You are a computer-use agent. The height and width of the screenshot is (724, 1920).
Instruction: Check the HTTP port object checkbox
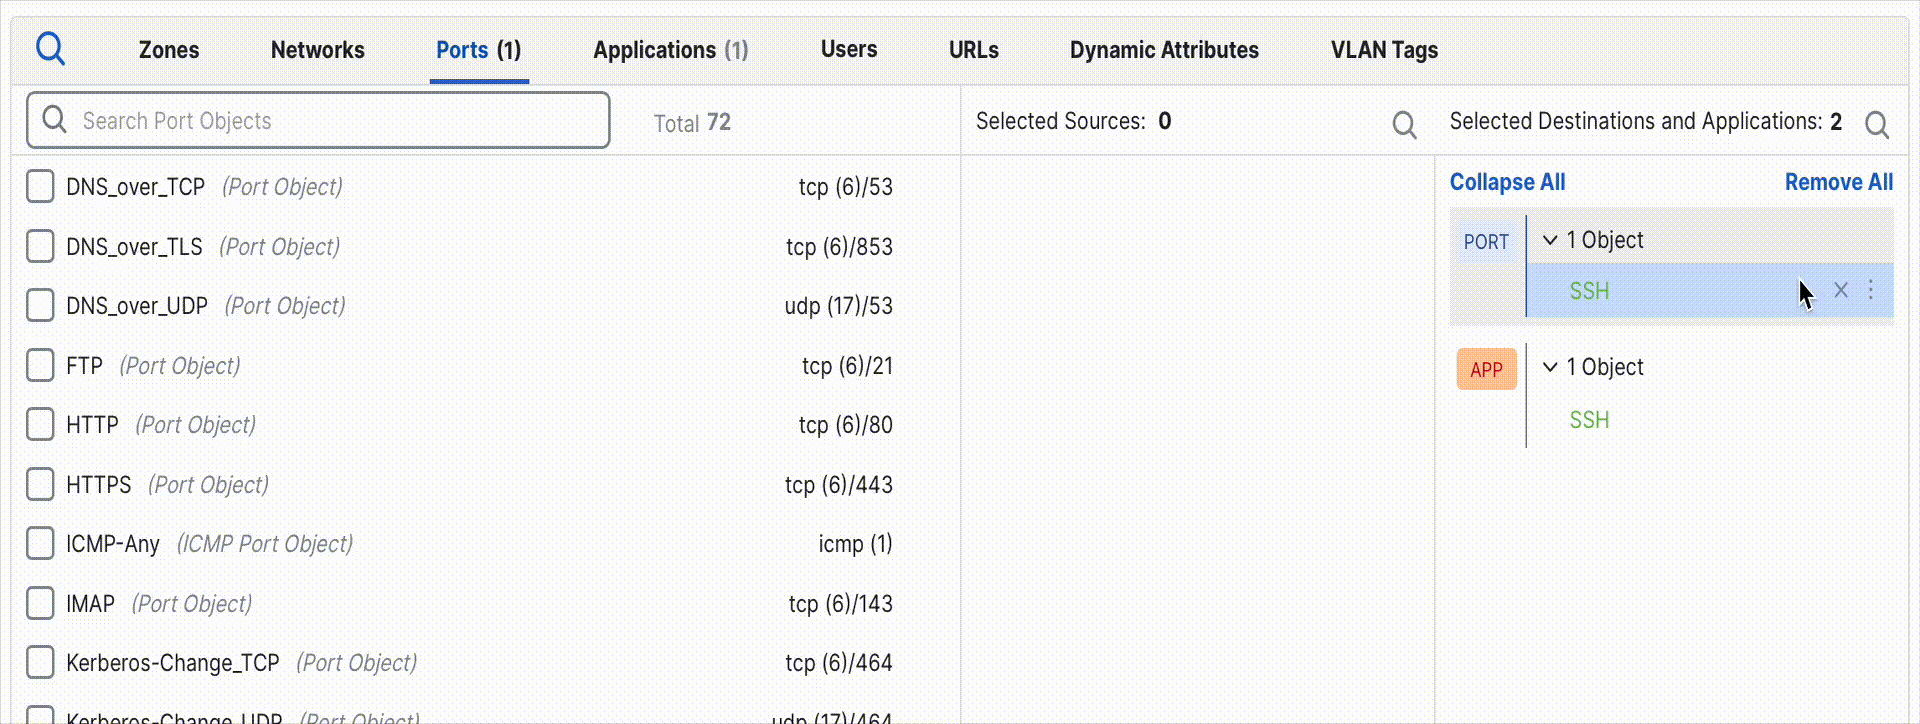tap(40, 424)
